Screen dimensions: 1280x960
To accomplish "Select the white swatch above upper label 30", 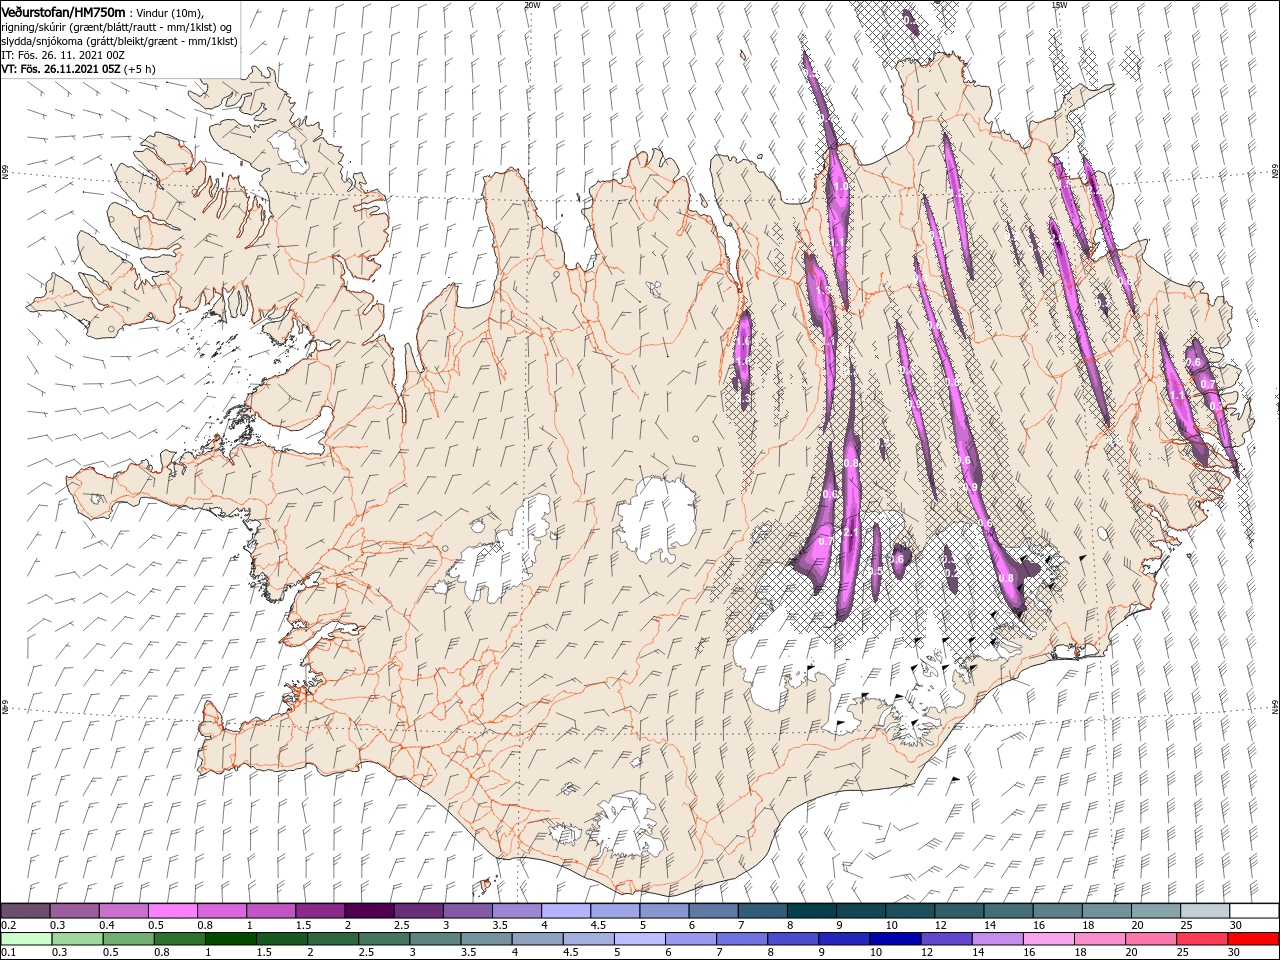I will click(1254, 911).
